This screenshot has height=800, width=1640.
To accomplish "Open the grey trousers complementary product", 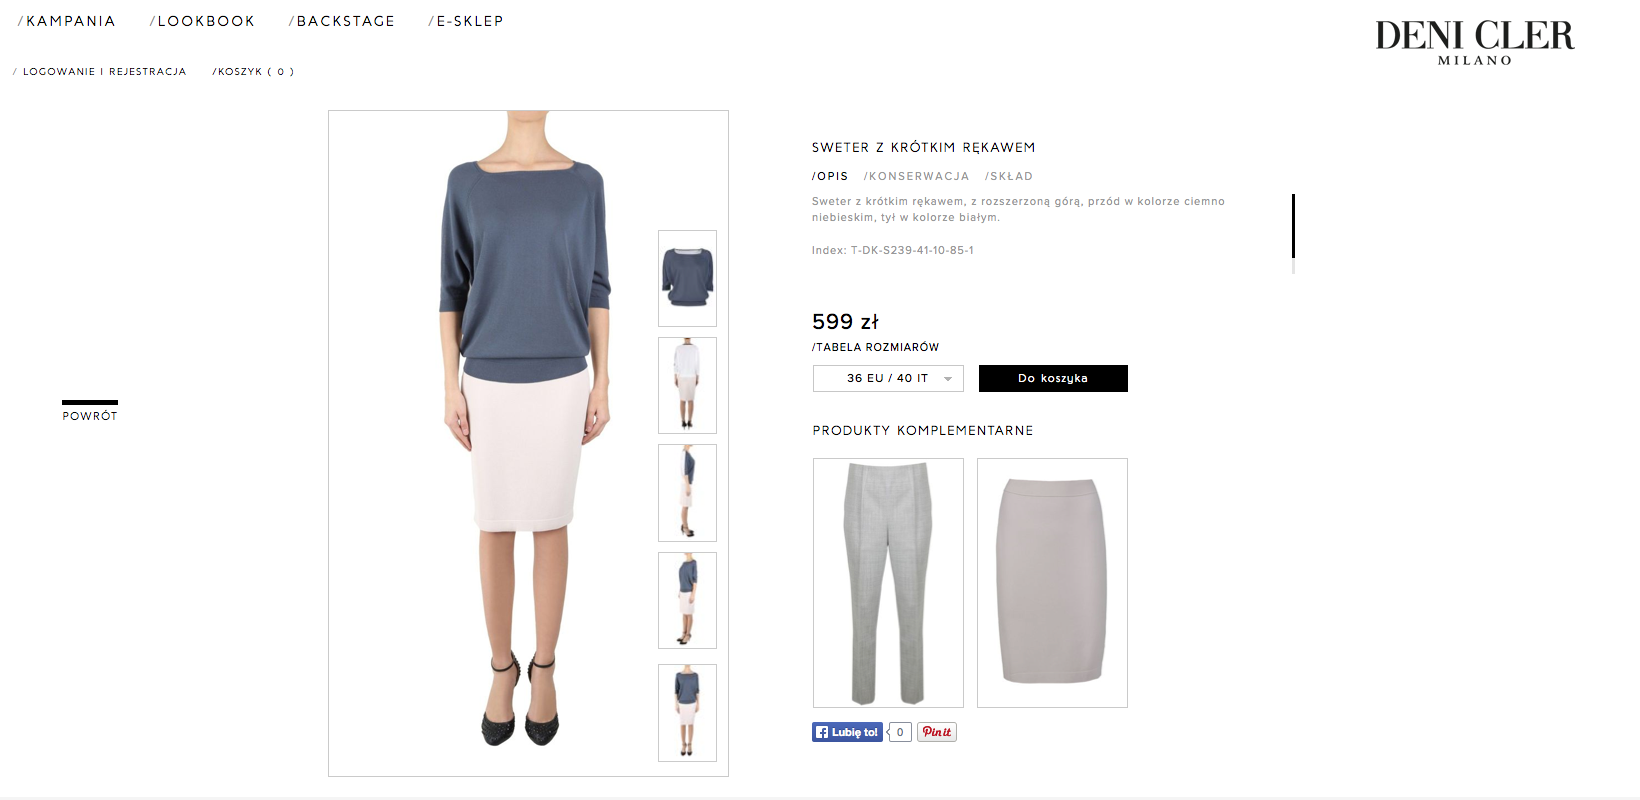I will [x=888, y=583].
